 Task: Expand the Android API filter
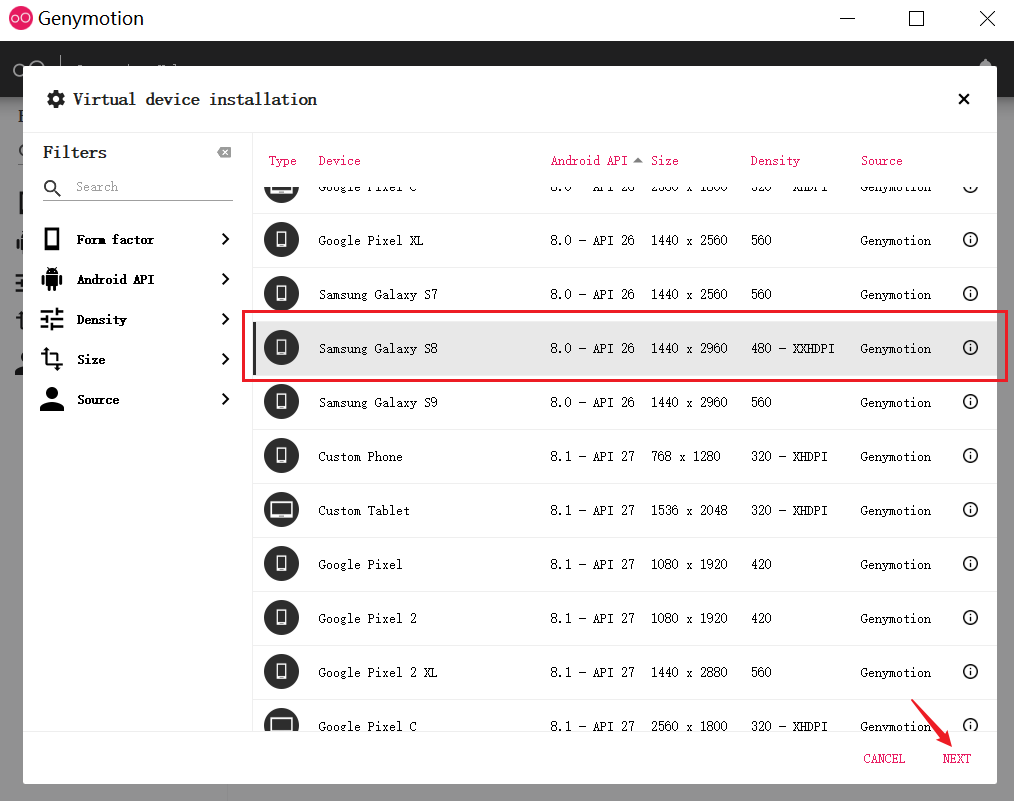pyautogui.click(x=225, y=279)
